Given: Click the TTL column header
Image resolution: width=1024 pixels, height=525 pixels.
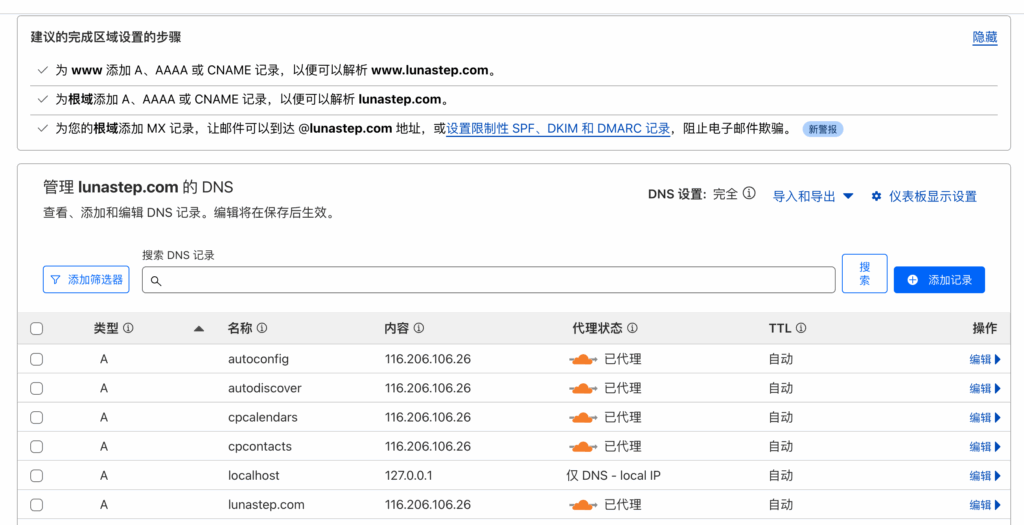Looking at the screenshot, I should tap(780, 328).
